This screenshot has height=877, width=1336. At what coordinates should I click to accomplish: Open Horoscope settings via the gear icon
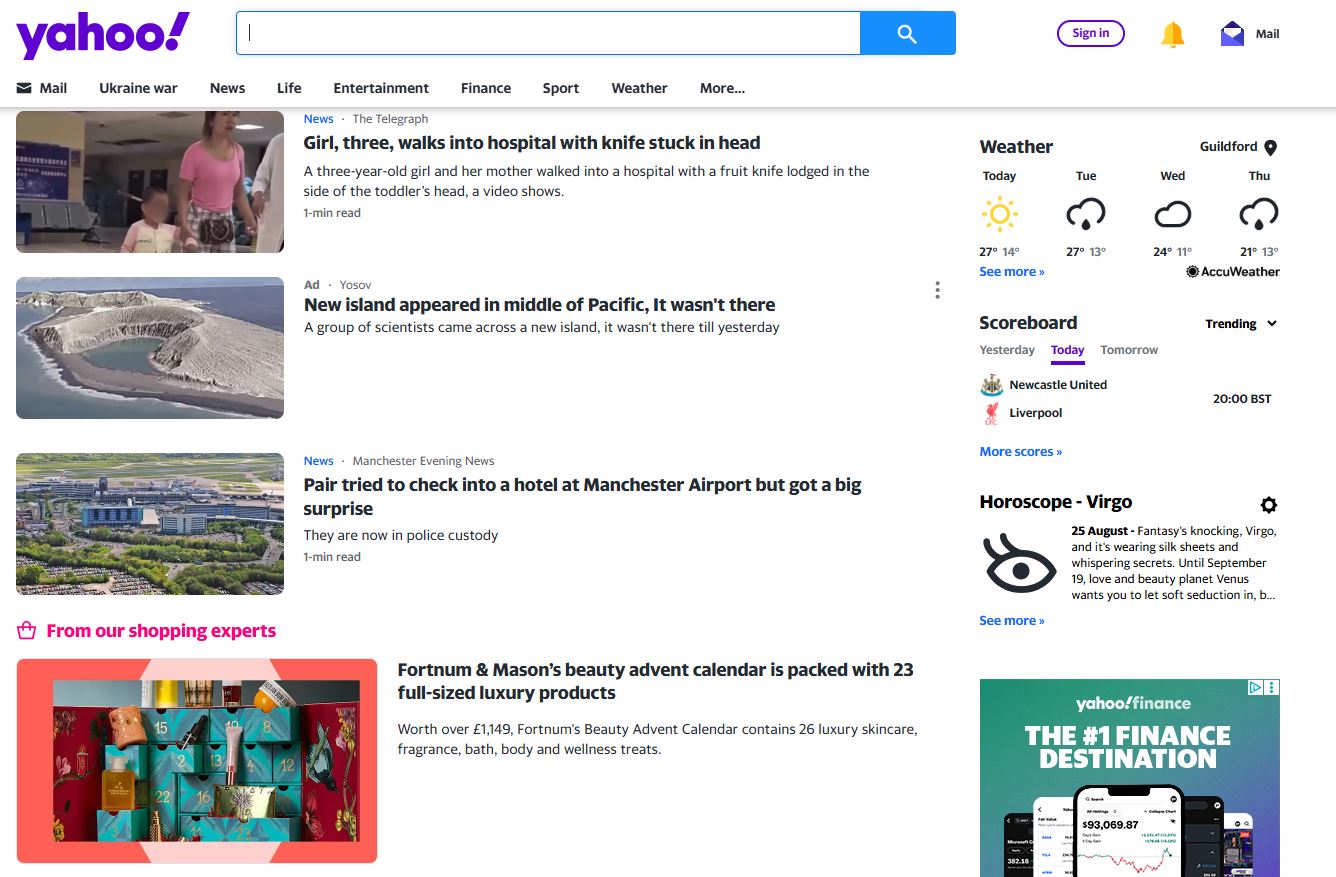(x=1268, y=505)
